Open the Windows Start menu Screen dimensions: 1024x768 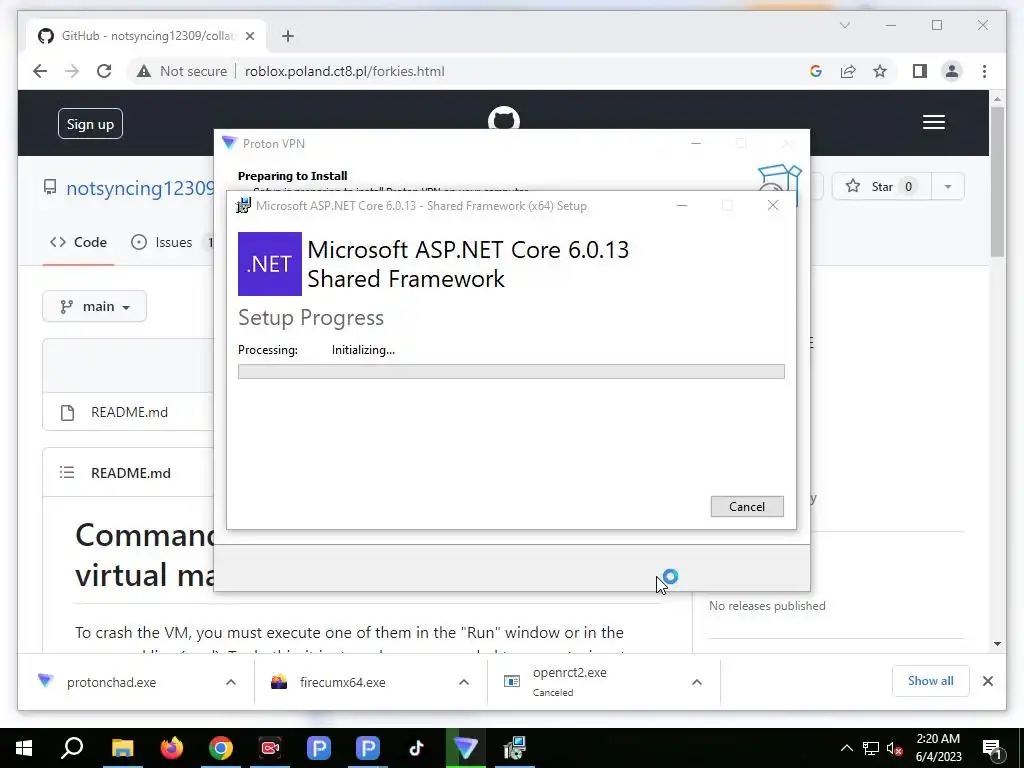pos(24,748)
